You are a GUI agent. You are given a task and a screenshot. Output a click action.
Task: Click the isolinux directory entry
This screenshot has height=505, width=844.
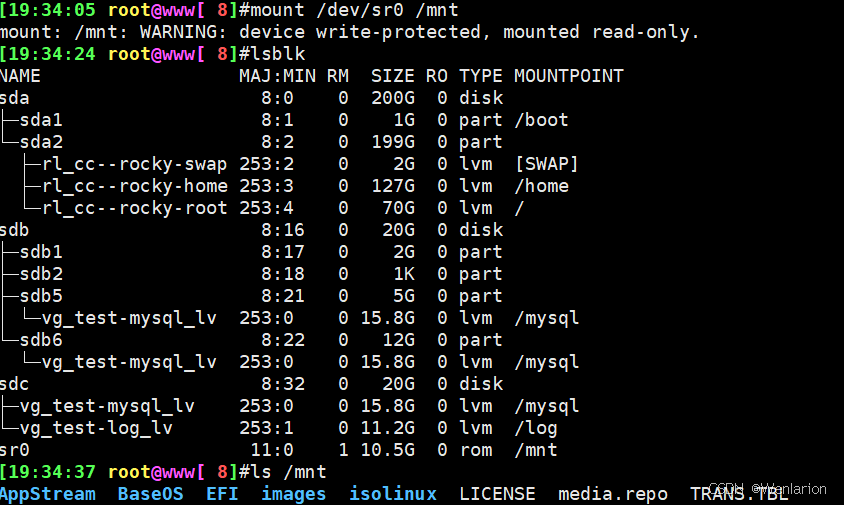coord(393,494)
